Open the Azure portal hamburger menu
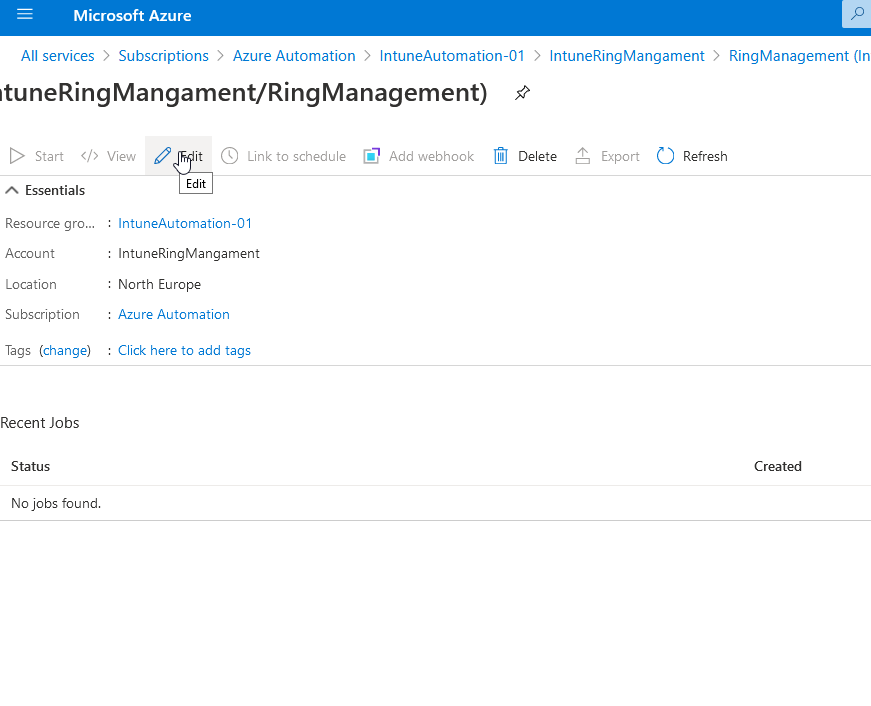Image resolution: width=871 pixels, height=706 pixels. point(25,14)
